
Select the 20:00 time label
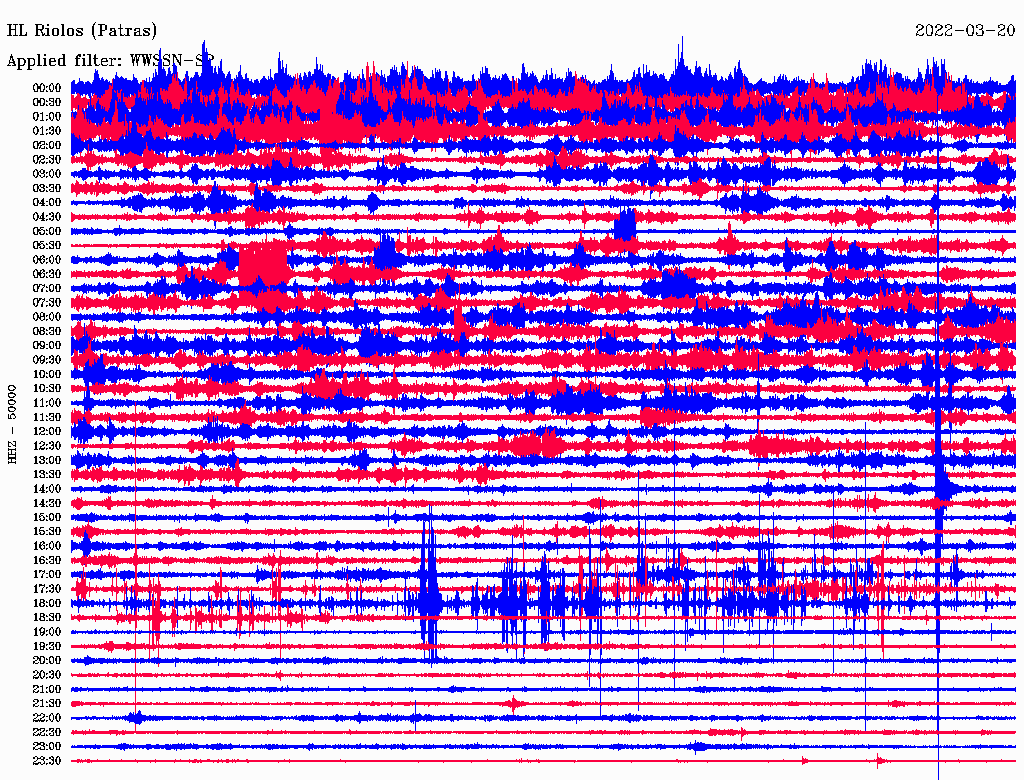47,660
